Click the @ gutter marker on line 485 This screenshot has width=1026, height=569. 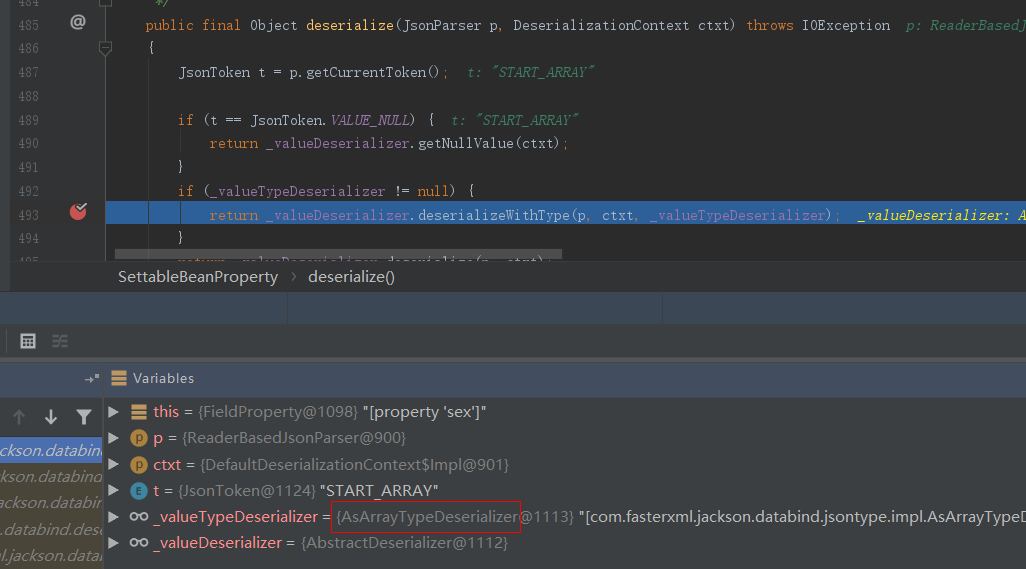coord(77,23)
